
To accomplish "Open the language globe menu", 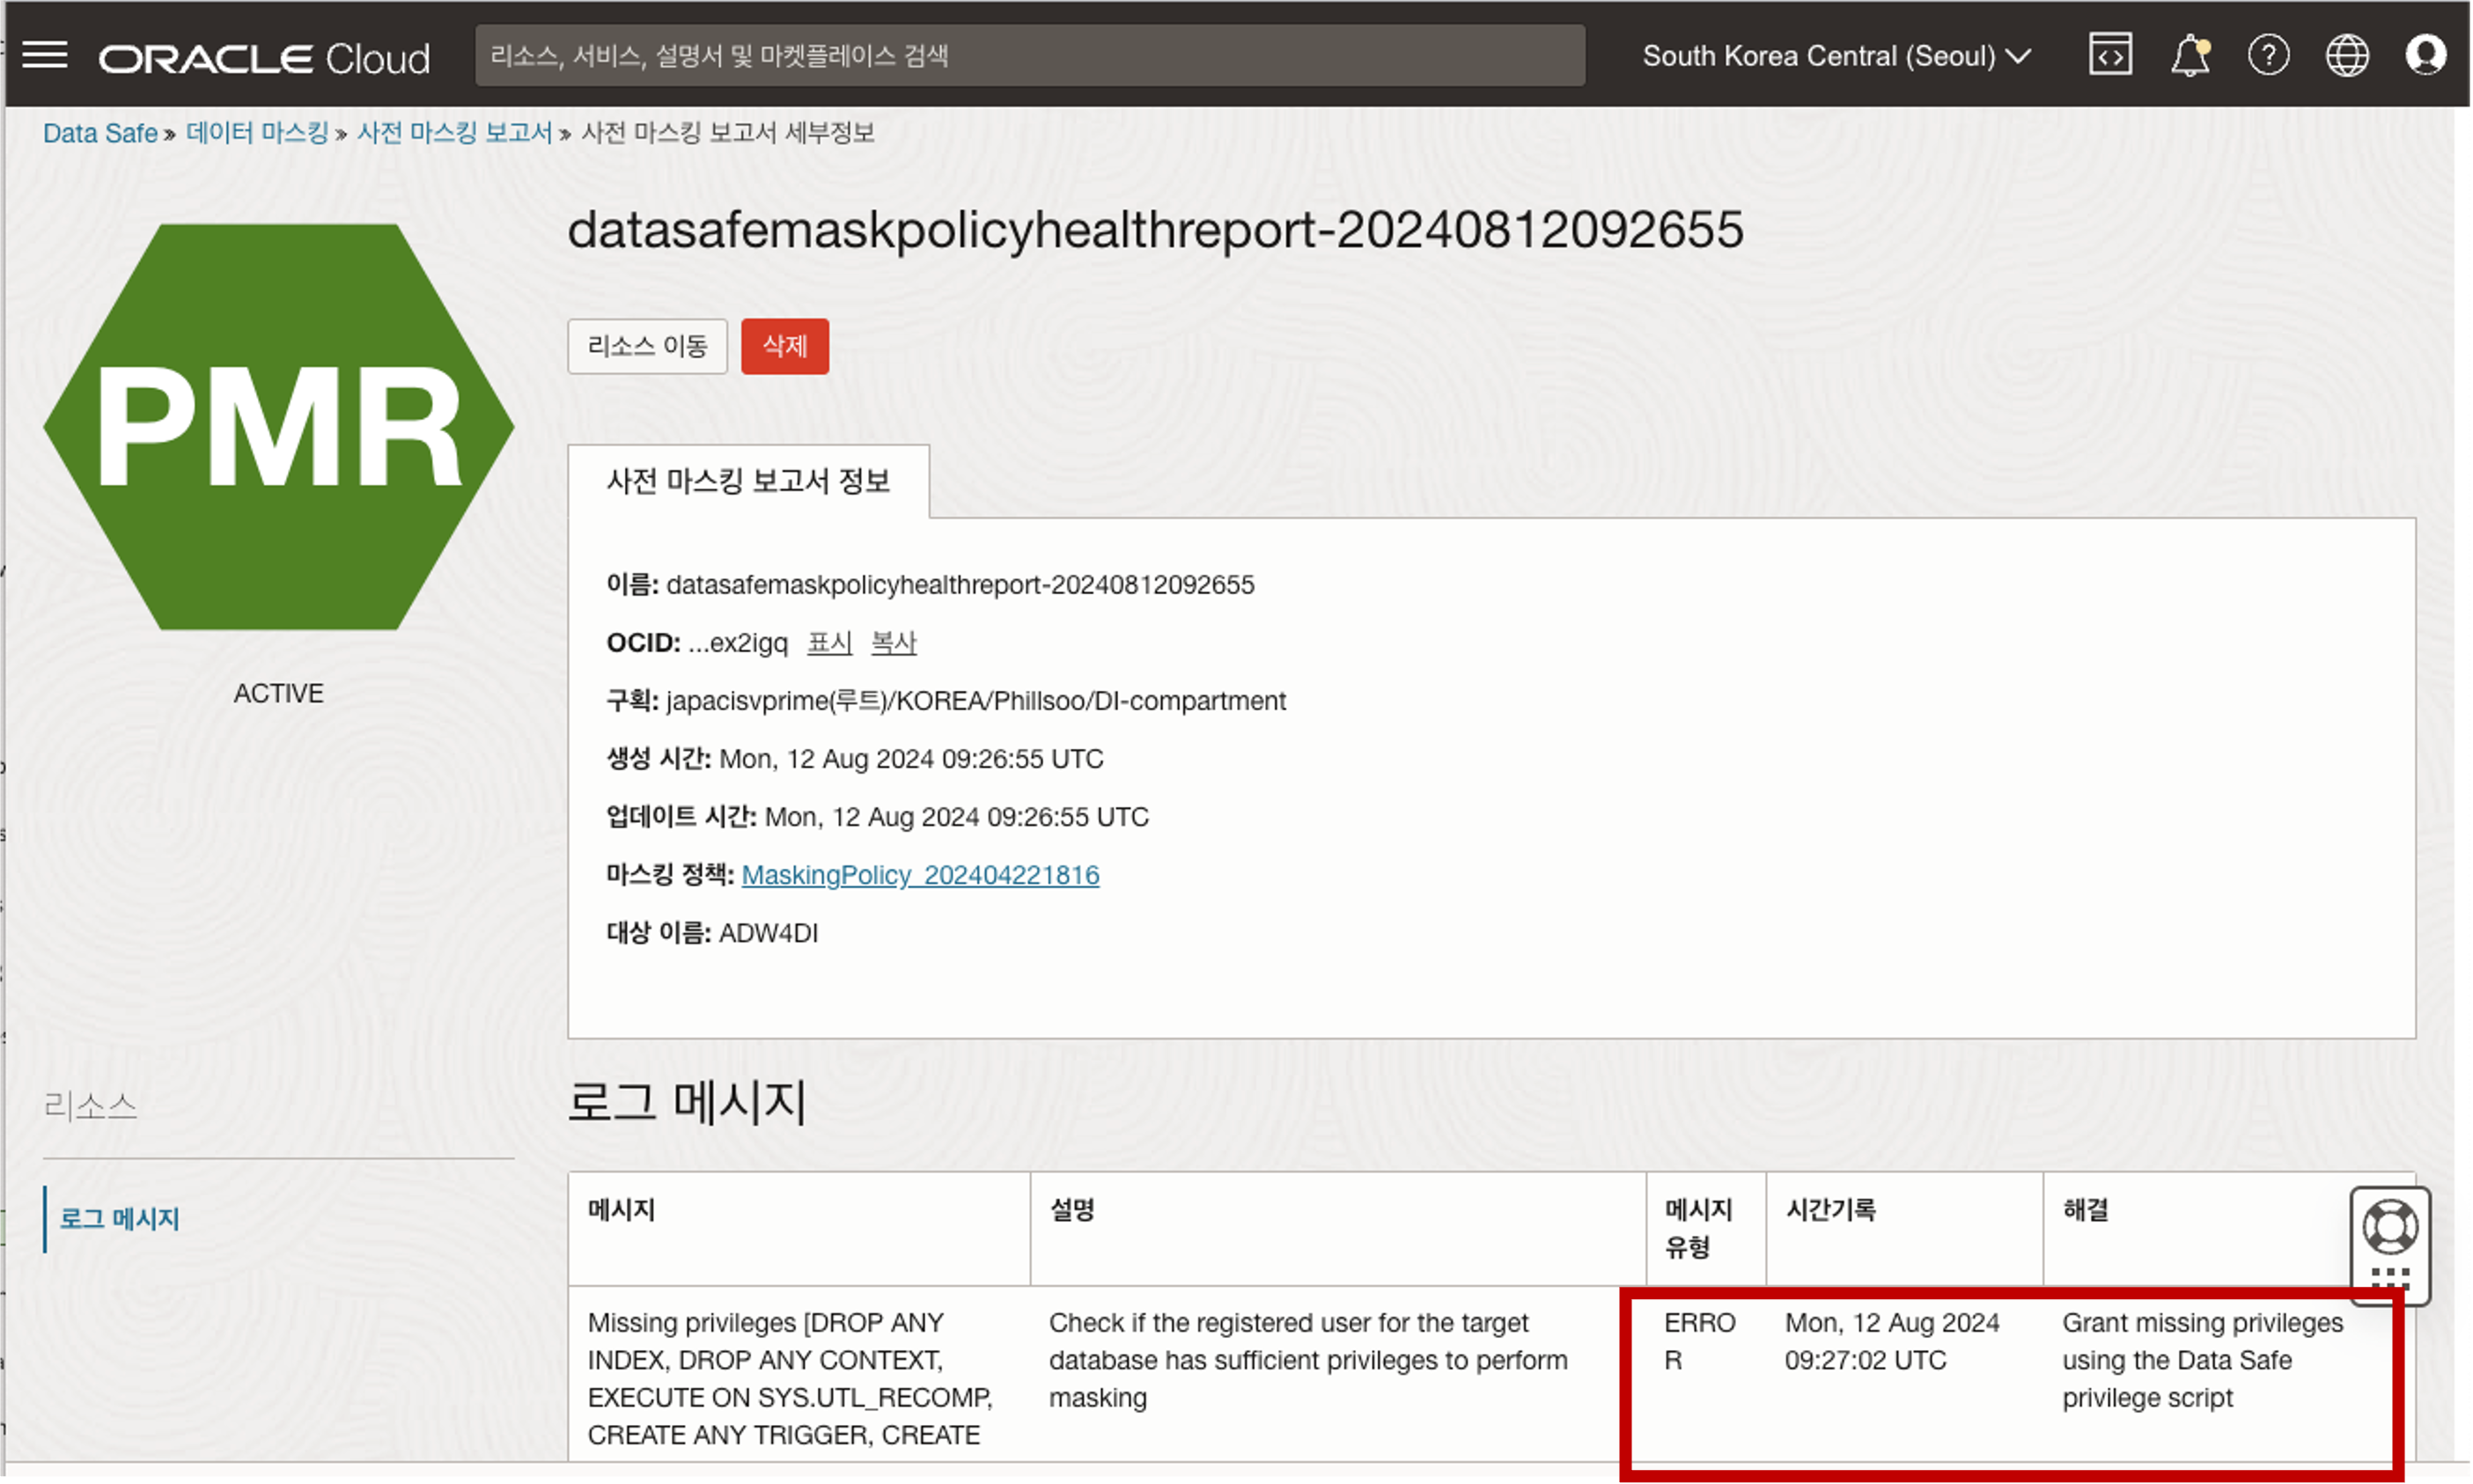I will (x=2347, y=55).
